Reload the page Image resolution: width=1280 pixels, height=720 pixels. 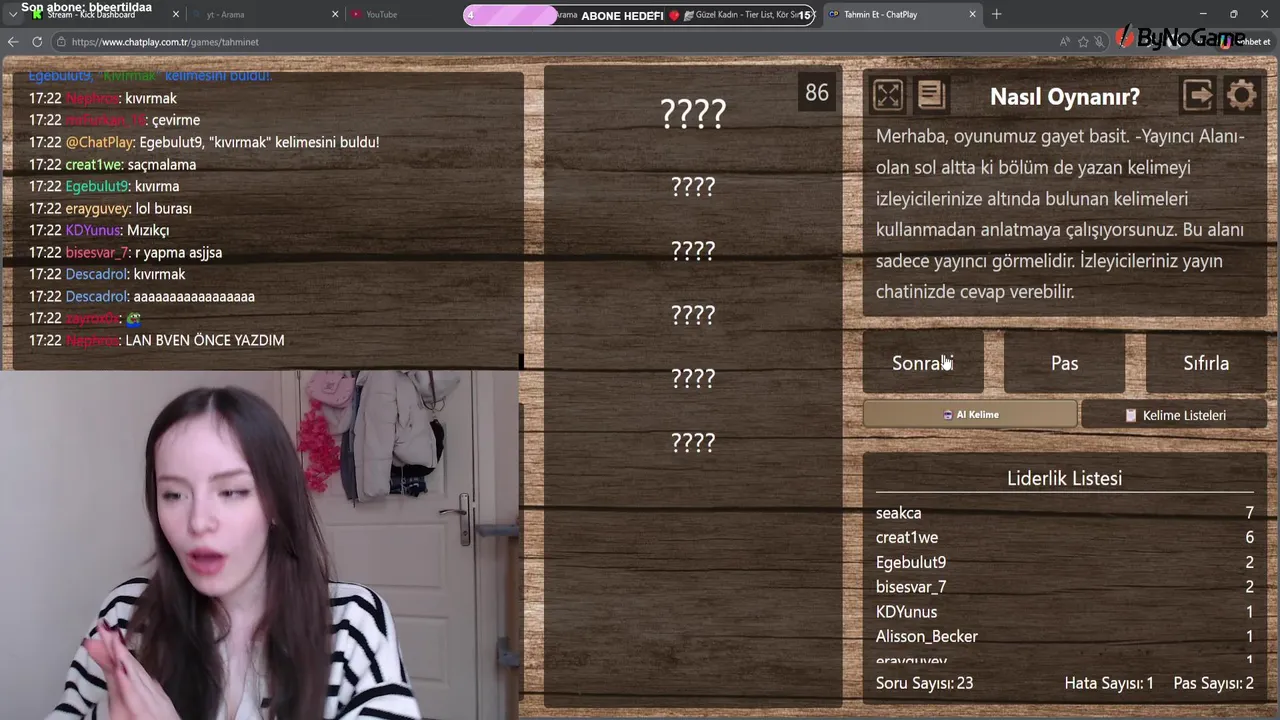(x=37, y=42)
